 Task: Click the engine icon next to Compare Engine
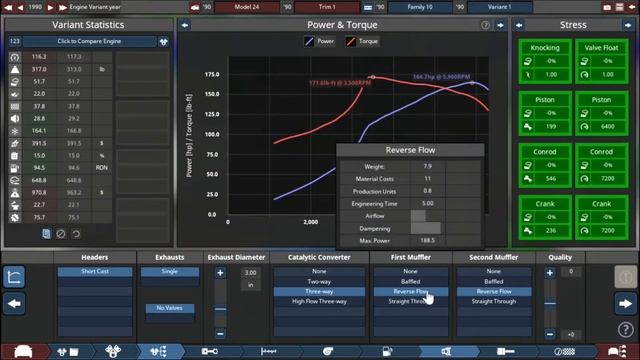coord(164,41)
